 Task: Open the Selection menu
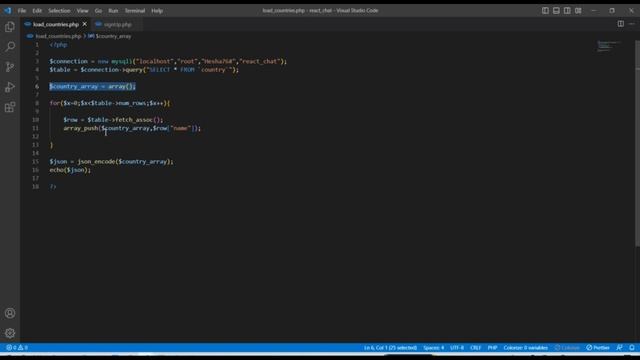(x=59, y=11)
